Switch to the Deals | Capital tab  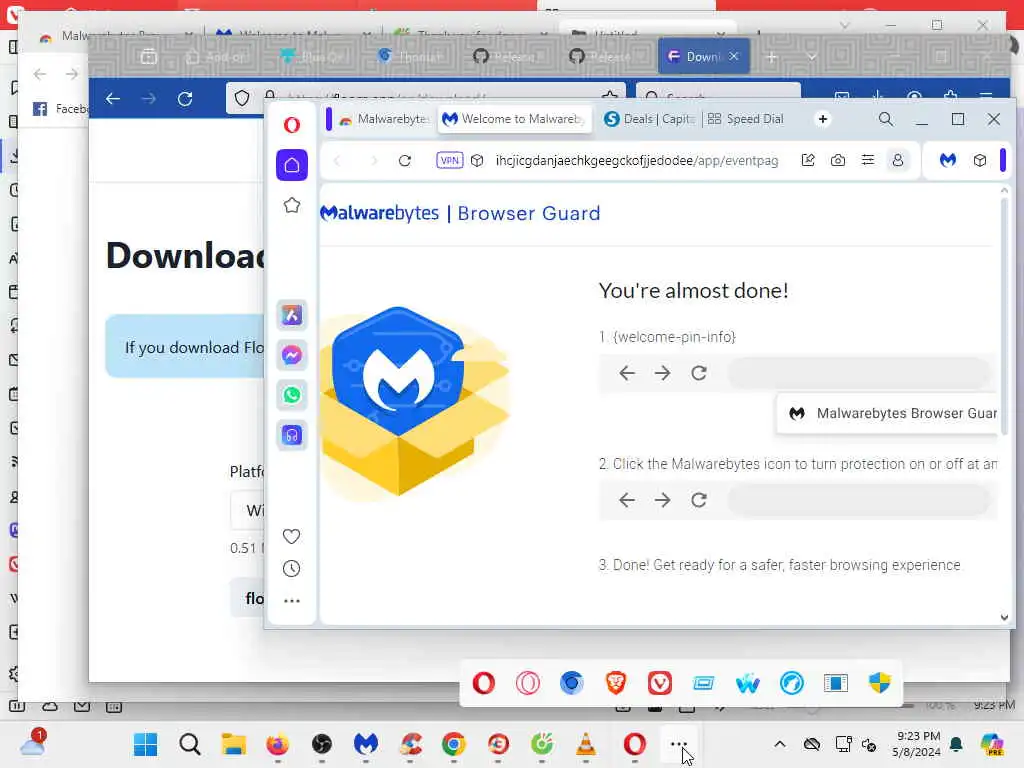click(649, 119)
